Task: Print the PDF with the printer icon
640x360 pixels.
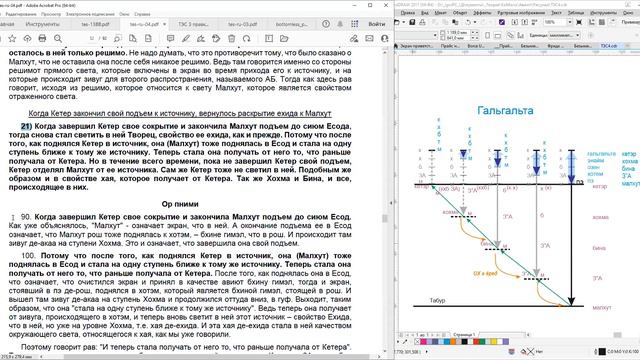Action: point(42,38)
